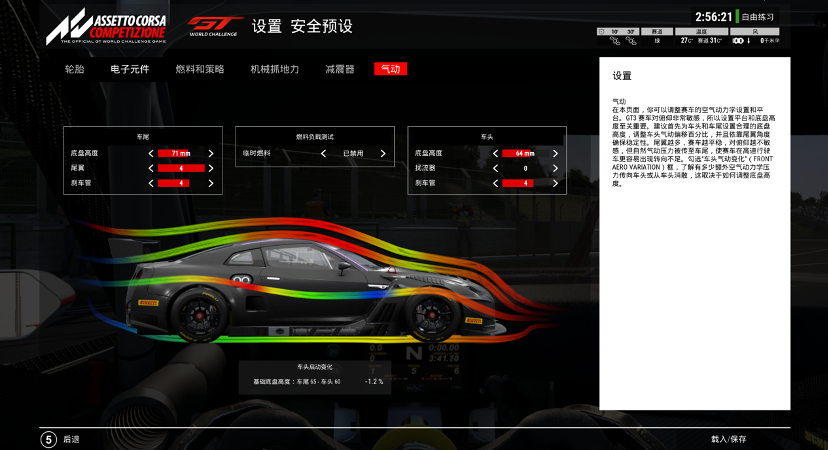This screenshot has height=450, width=828.
Task: Select previous temporary fuel (临时燃料) option
Action: (323, 153)
